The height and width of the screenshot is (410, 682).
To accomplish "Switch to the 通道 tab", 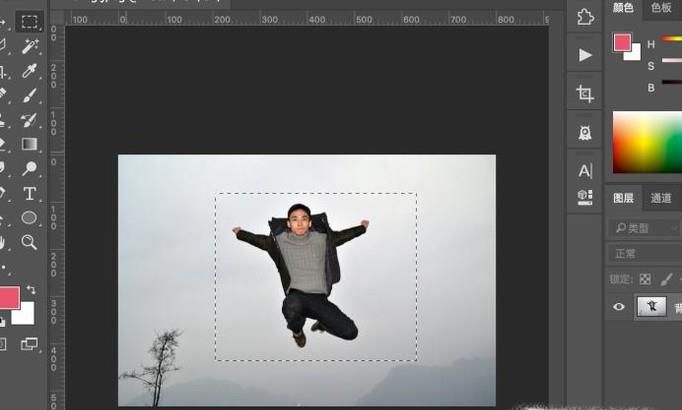I will coord(661,198).
